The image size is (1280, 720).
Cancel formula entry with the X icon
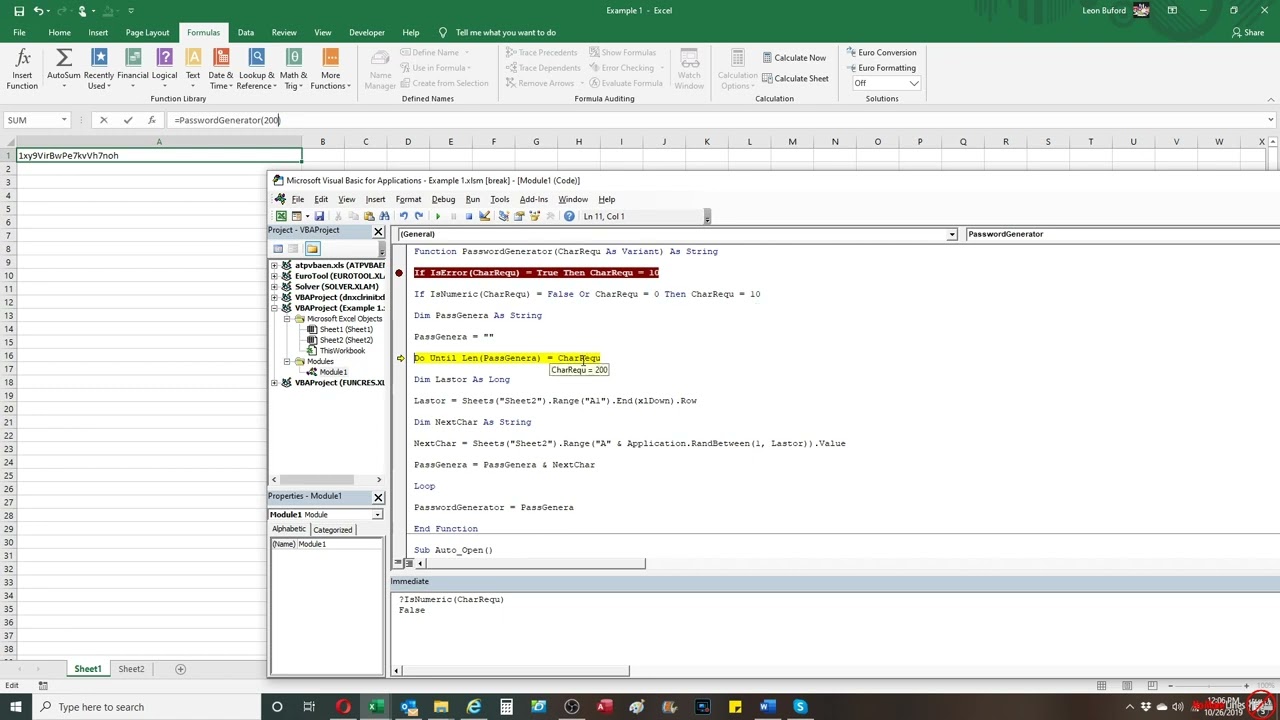pyautogui.click(x=103, y=120)
